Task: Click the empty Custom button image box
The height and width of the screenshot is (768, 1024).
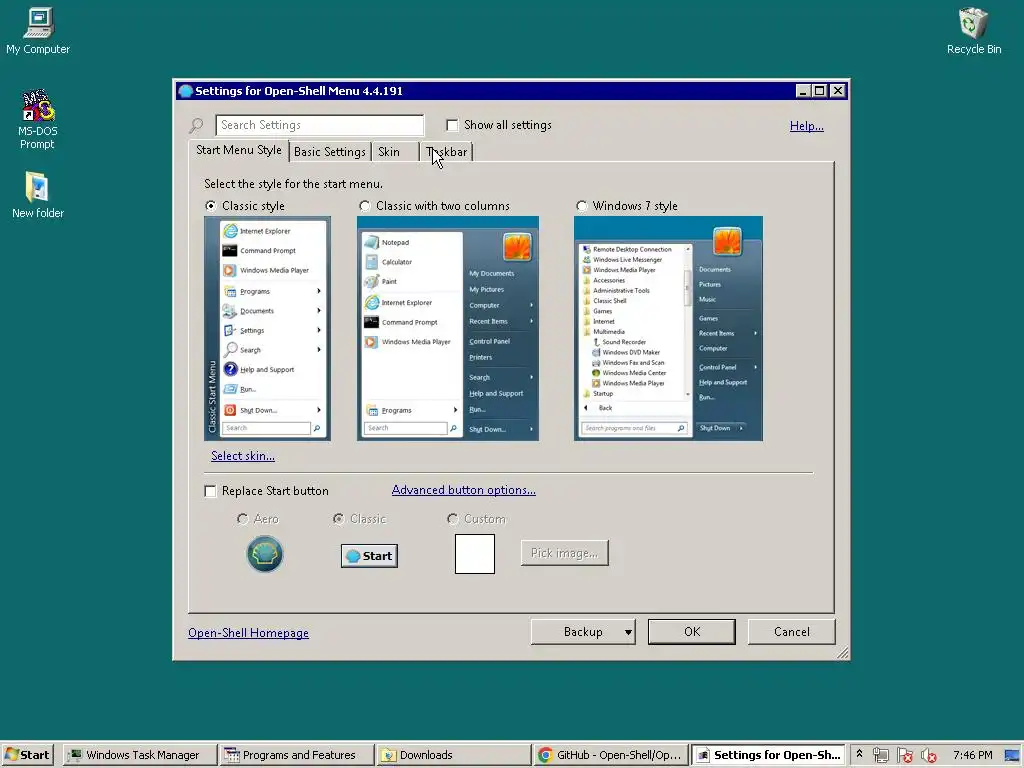Action: coord(475,554)
